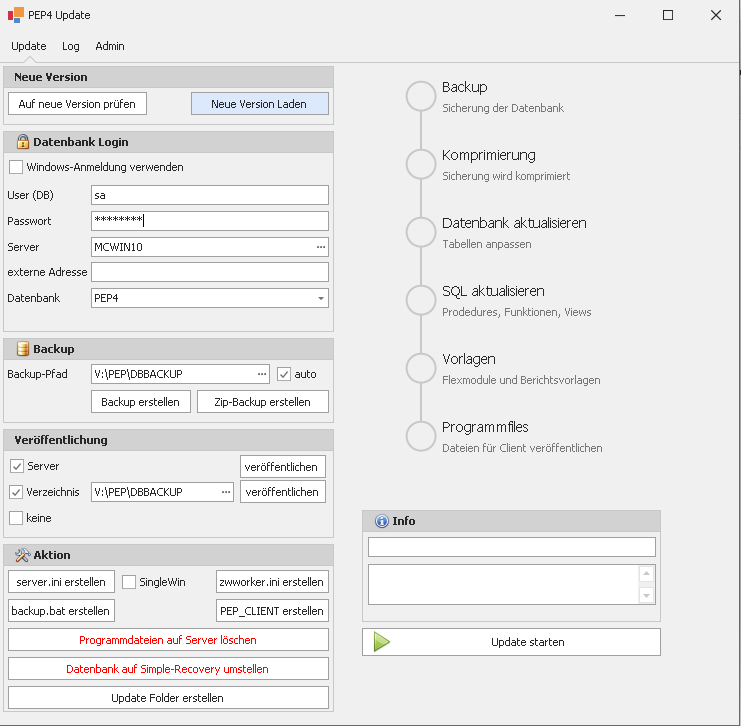Open the Admin menu
Image resolution: width=741 pixels, height=726 pixels.
pyautogui.click(x=110, y=46)
